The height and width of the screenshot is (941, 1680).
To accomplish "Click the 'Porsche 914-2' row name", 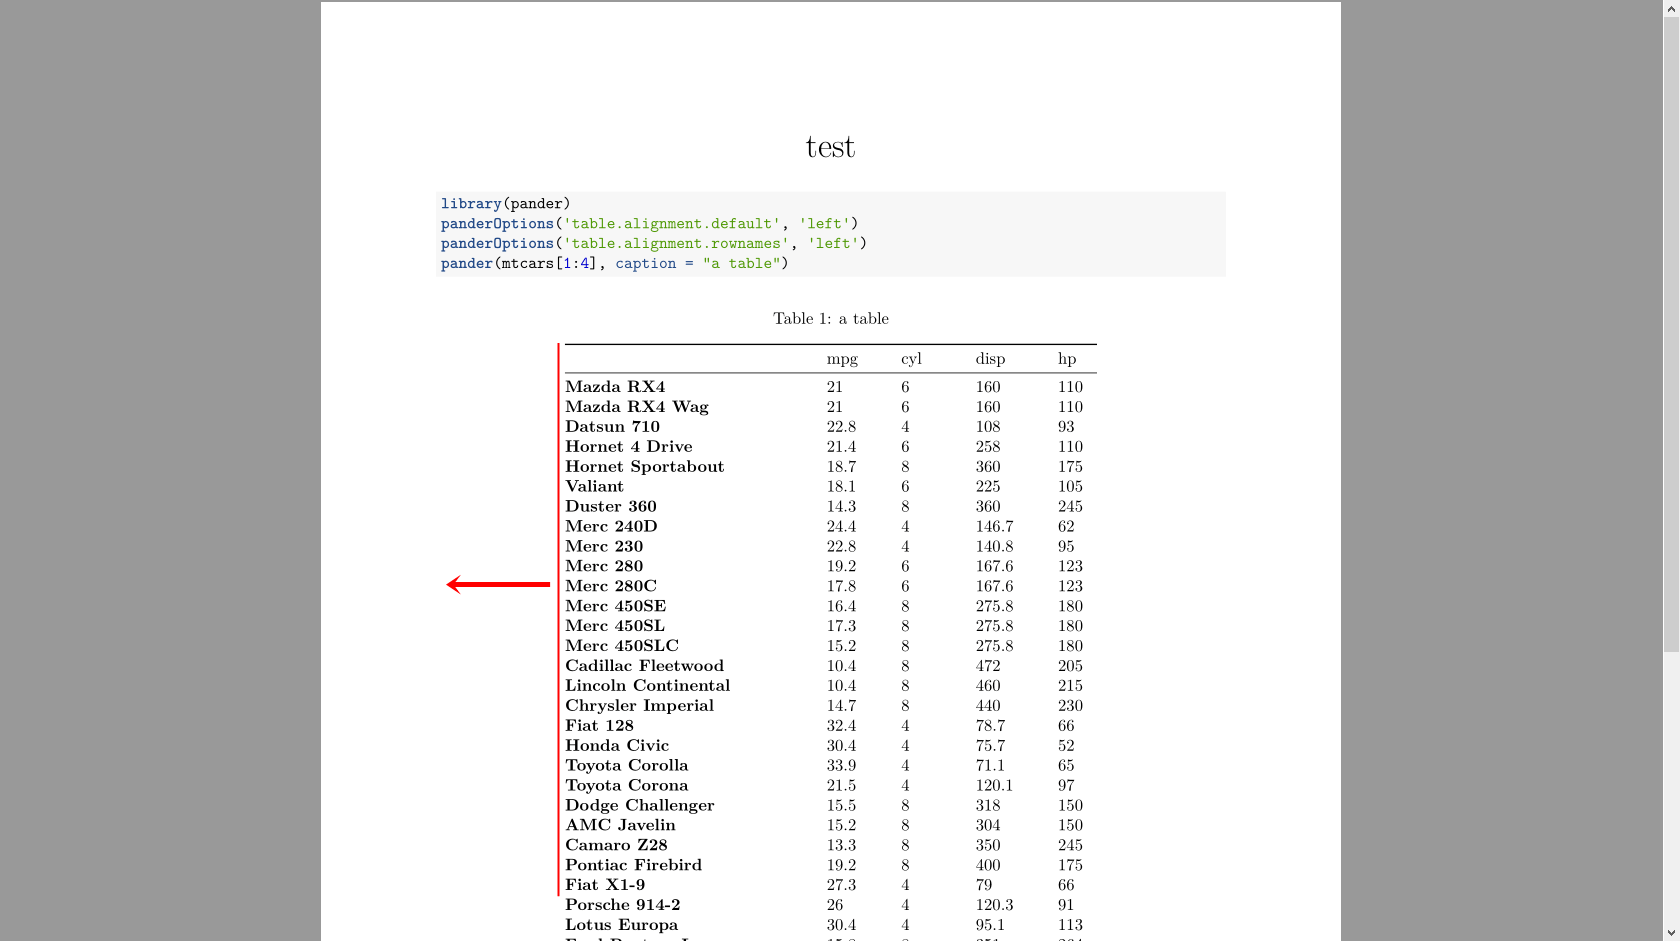I will coord(623,905).
